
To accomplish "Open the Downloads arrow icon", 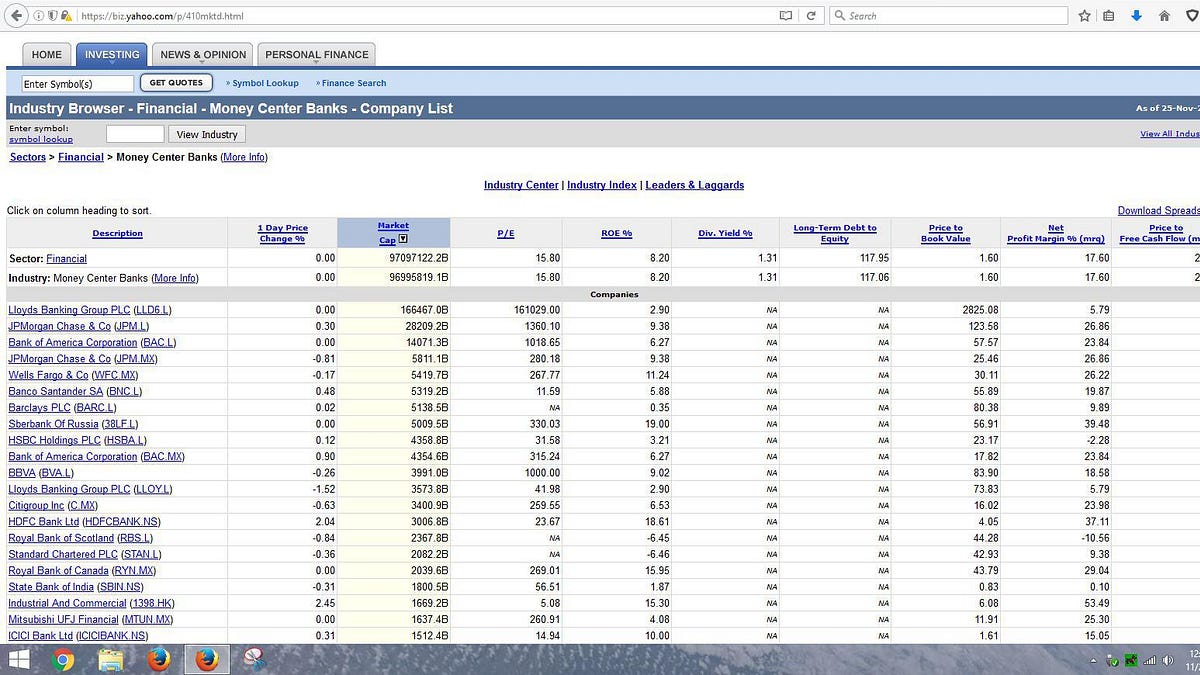I will pyautogui.click(x=1136, y=16).
